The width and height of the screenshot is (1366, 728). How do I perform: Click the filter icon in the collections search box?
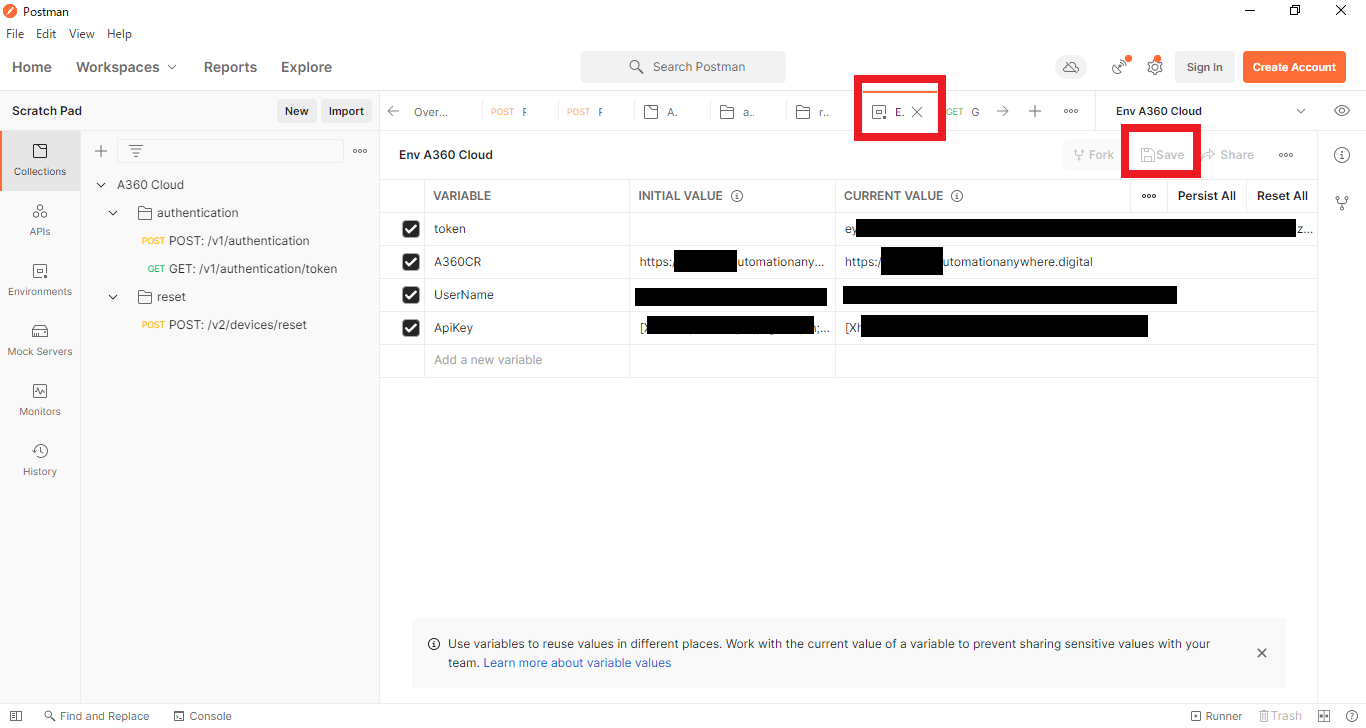click(x=136, y=151)
